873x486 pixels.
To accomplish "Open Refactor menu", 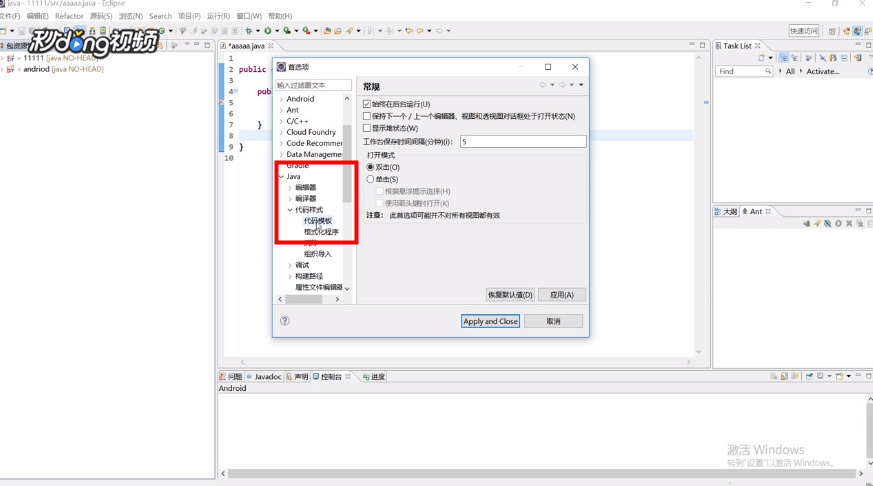I will click(69, 16).
